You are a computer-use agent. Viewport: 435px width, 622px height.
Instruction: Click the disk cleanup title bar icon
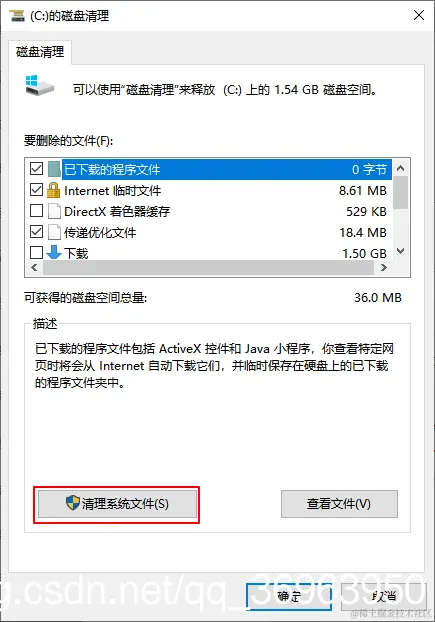(16, 16)
